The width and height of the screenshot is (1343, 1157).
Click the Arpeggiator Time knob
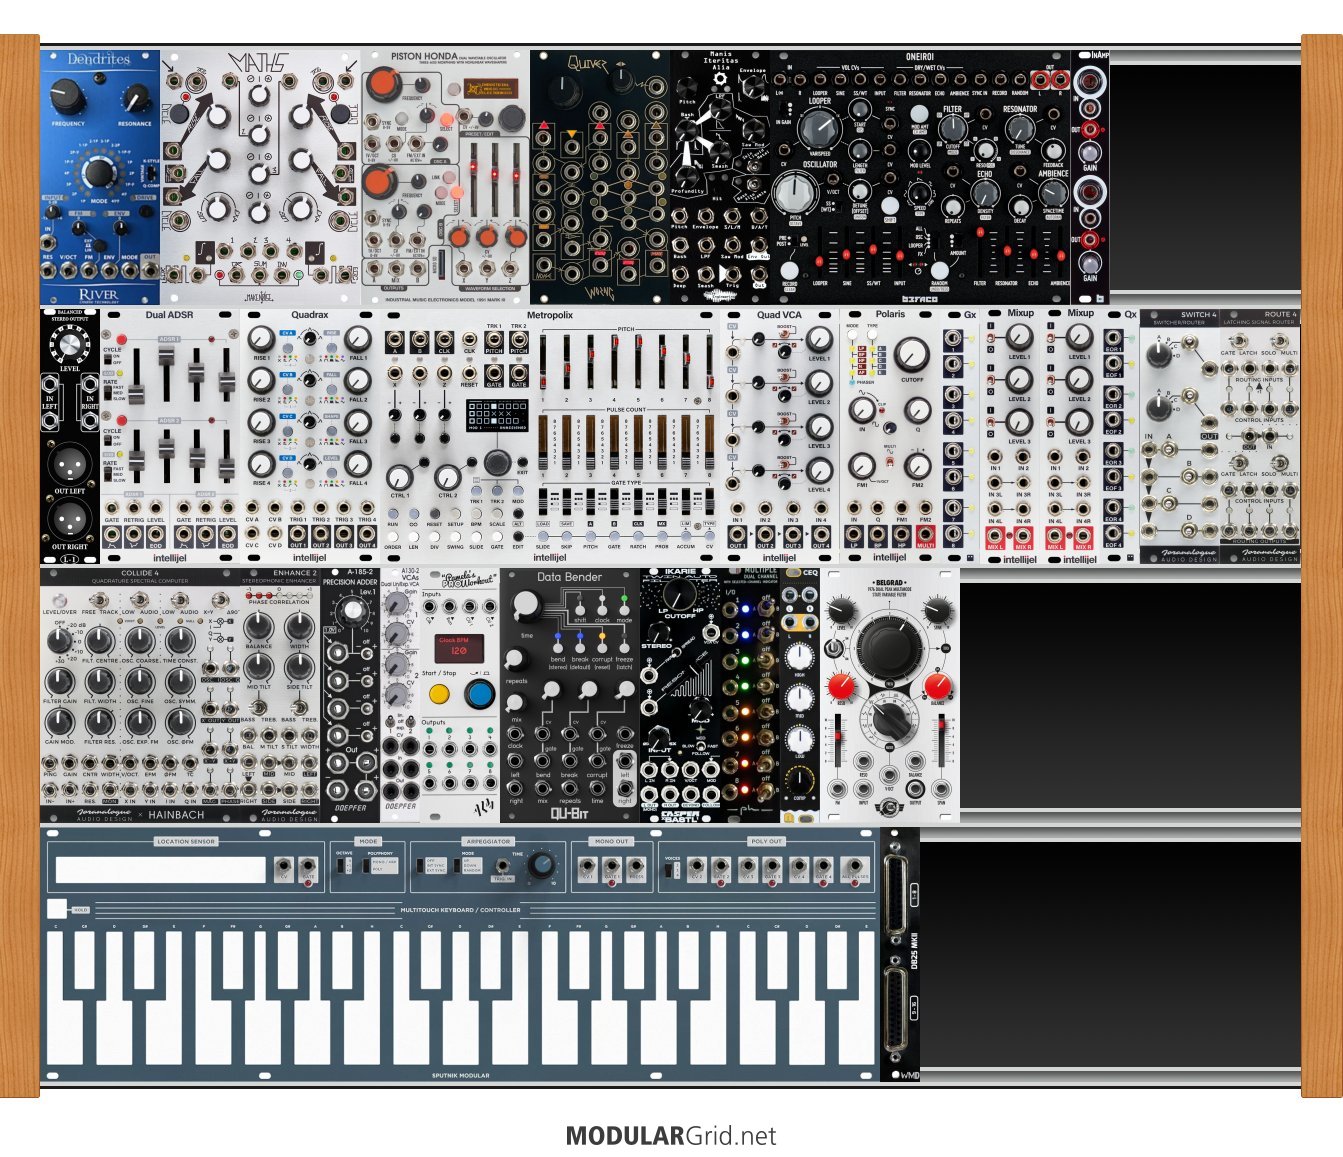541,865
